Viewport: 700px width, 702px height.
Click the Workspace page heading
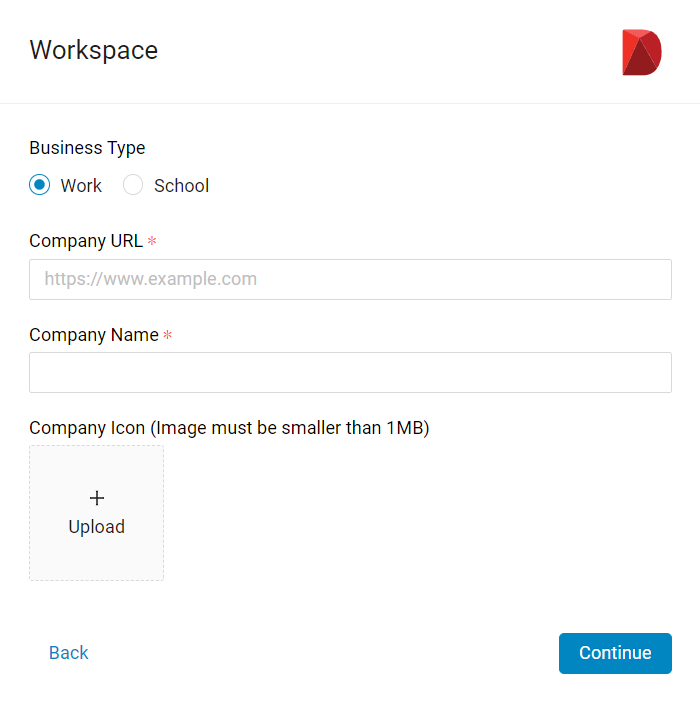pyautogui.click(x=94, y=50)
